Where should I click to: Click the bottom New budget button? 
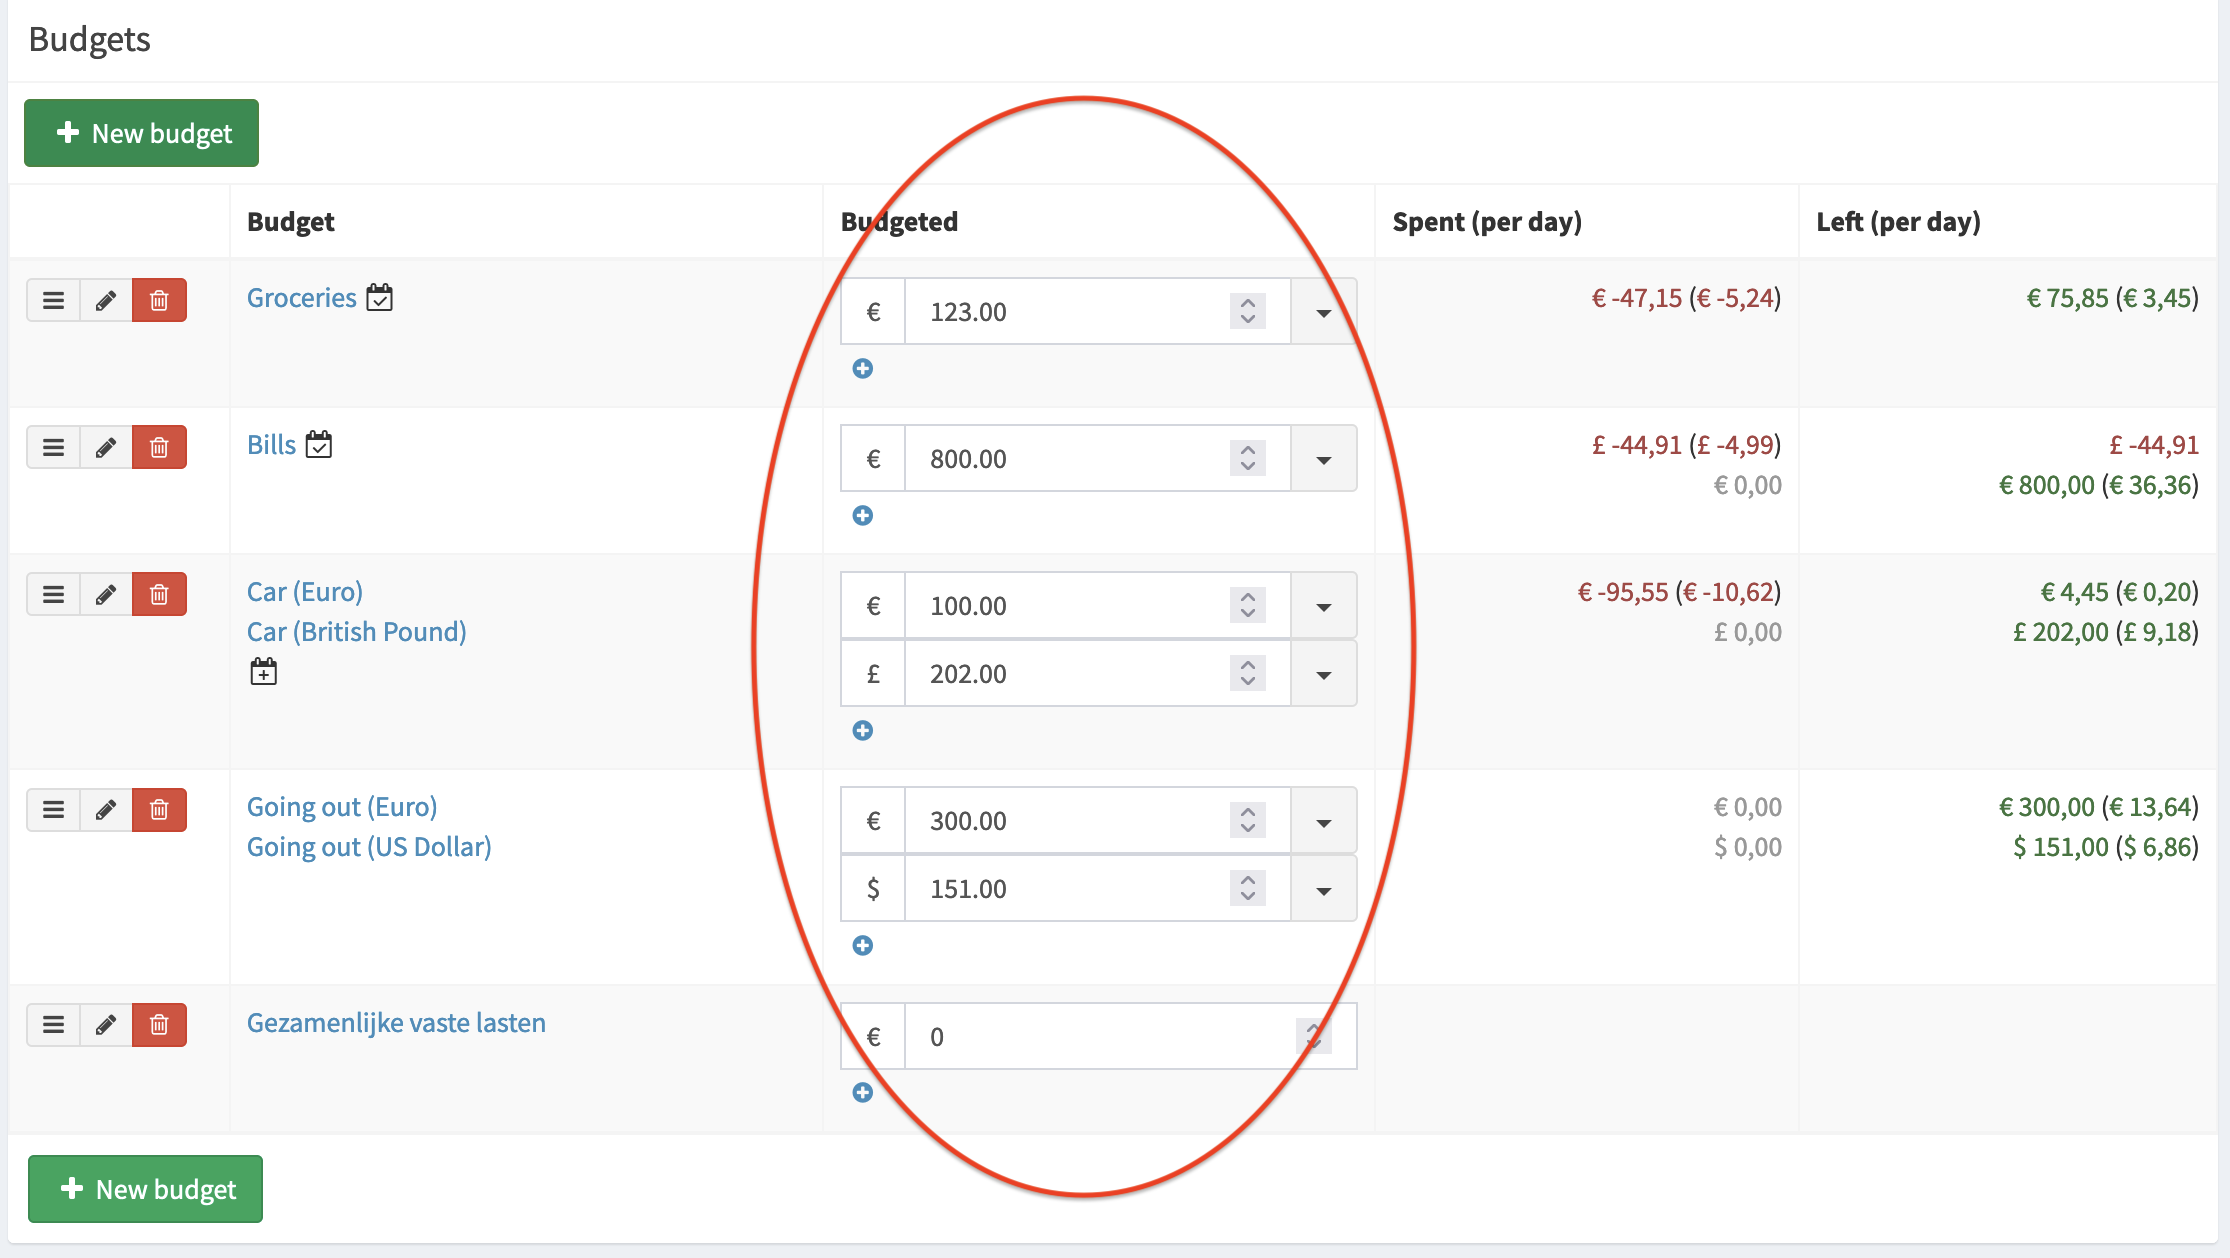pos(146,1189)
